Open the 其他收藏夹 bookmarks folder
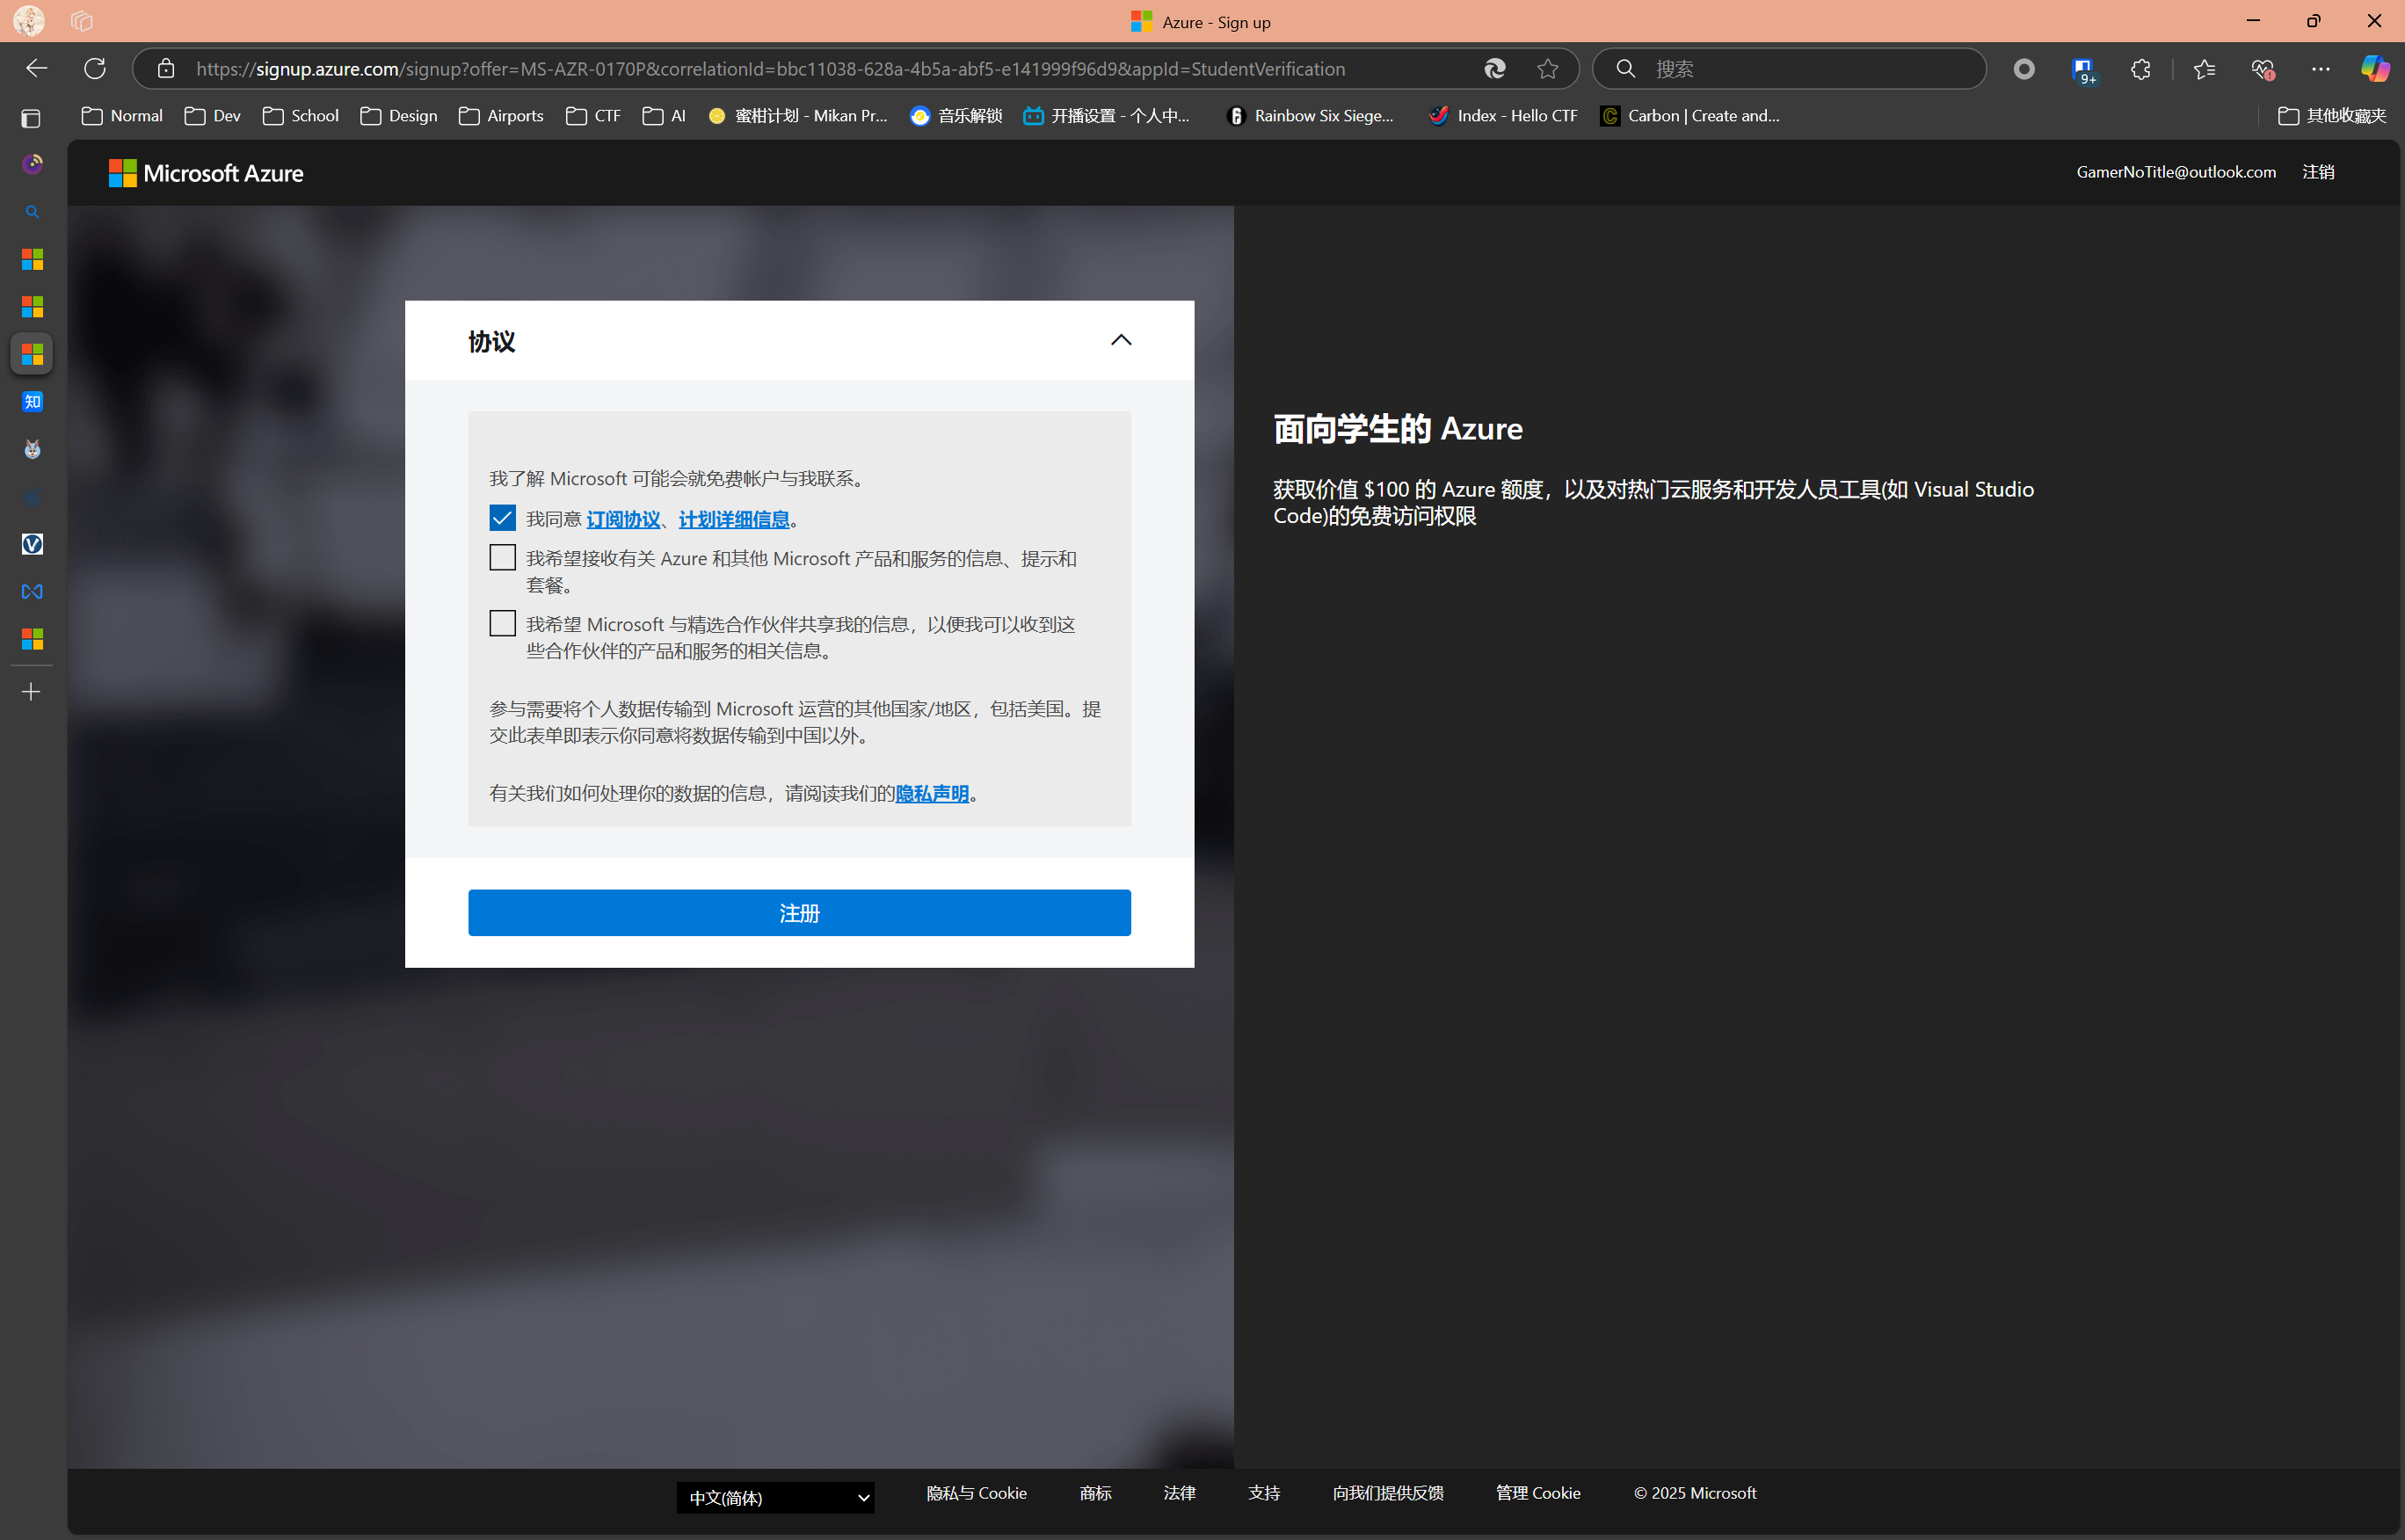Viewport: 2405px width, 1540px height. [2332, 116]
